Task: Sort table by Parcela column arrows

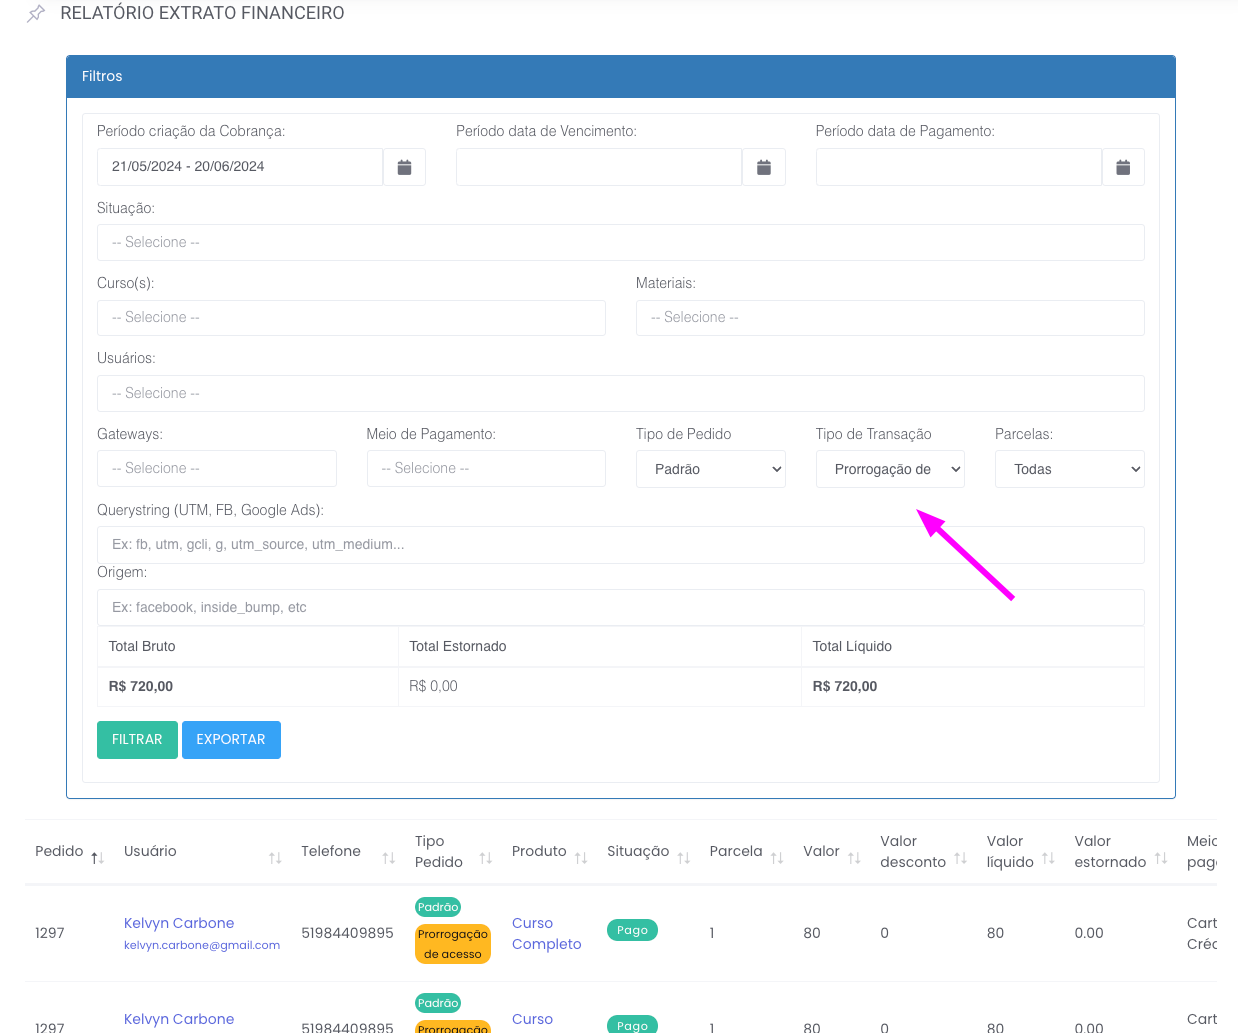Action: tap(777, 858)
